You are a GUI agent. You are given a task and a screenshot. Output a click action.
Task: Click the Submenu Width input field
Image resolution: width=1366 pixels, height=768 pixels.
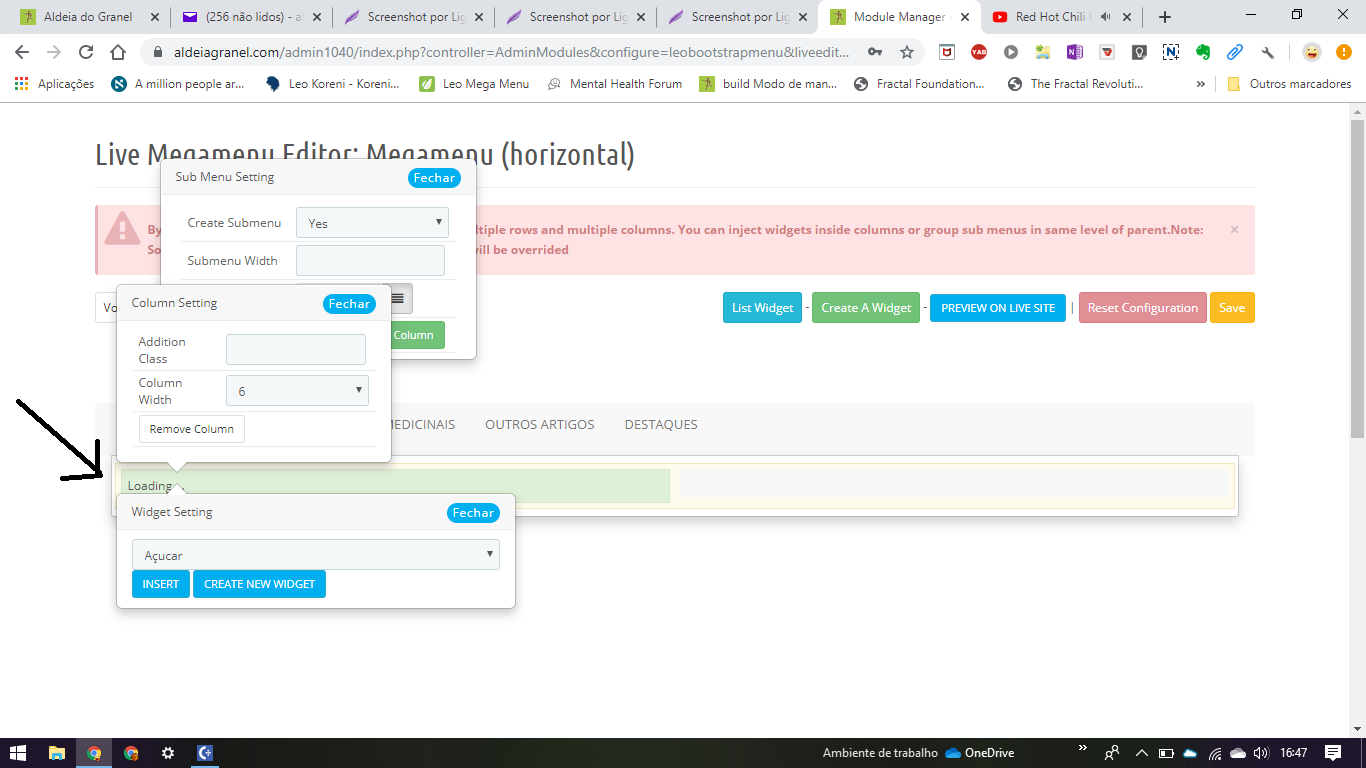370,261
